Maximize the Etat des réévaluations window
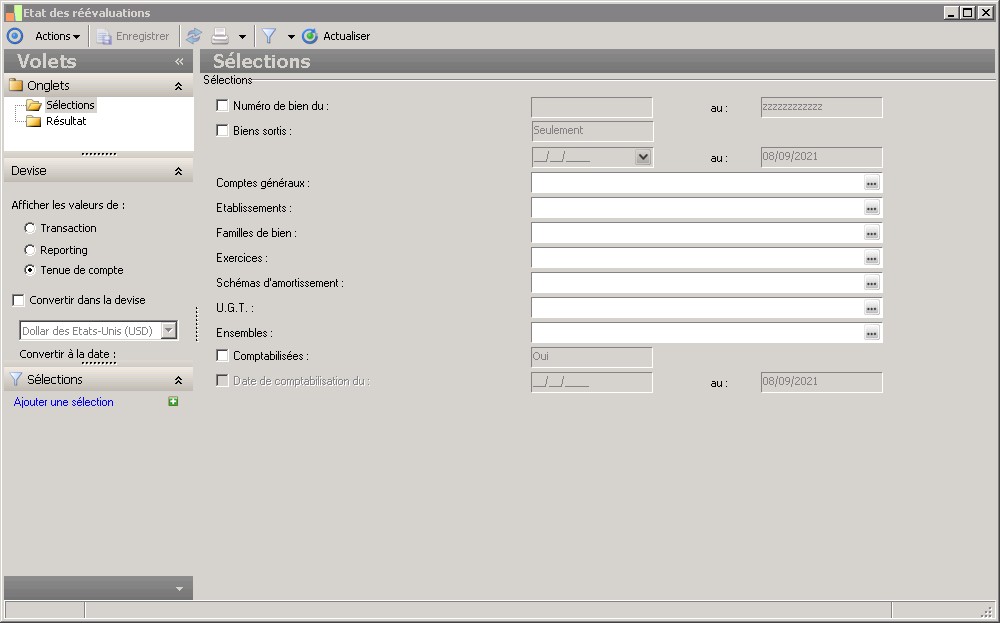 967,12
